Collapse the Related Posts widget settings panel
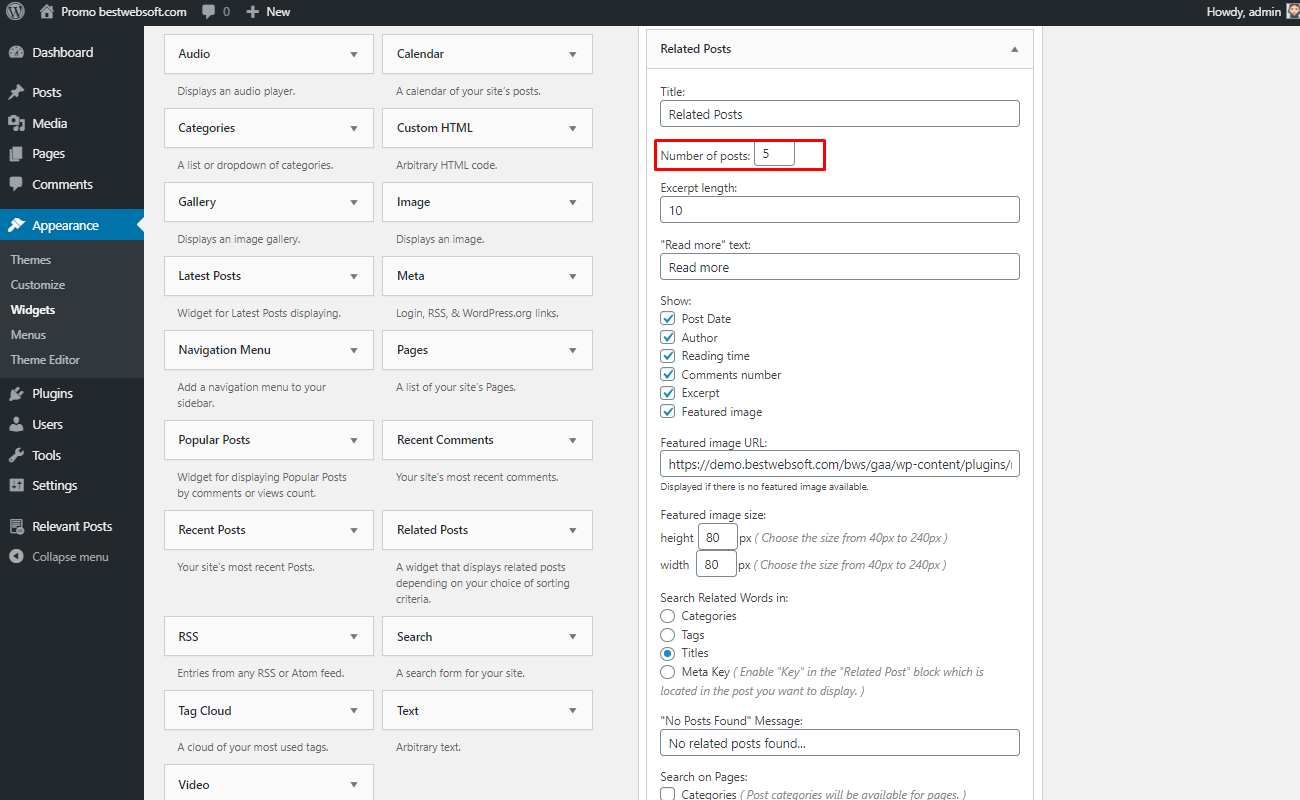 [1014, 49]
